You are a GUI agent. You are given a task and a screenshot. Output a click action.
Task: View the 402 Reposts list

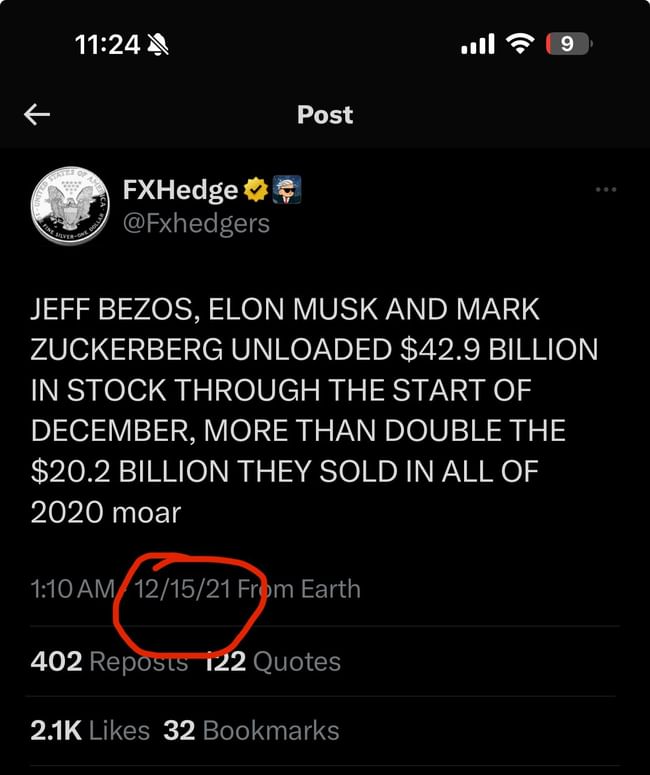click(109, 662)
